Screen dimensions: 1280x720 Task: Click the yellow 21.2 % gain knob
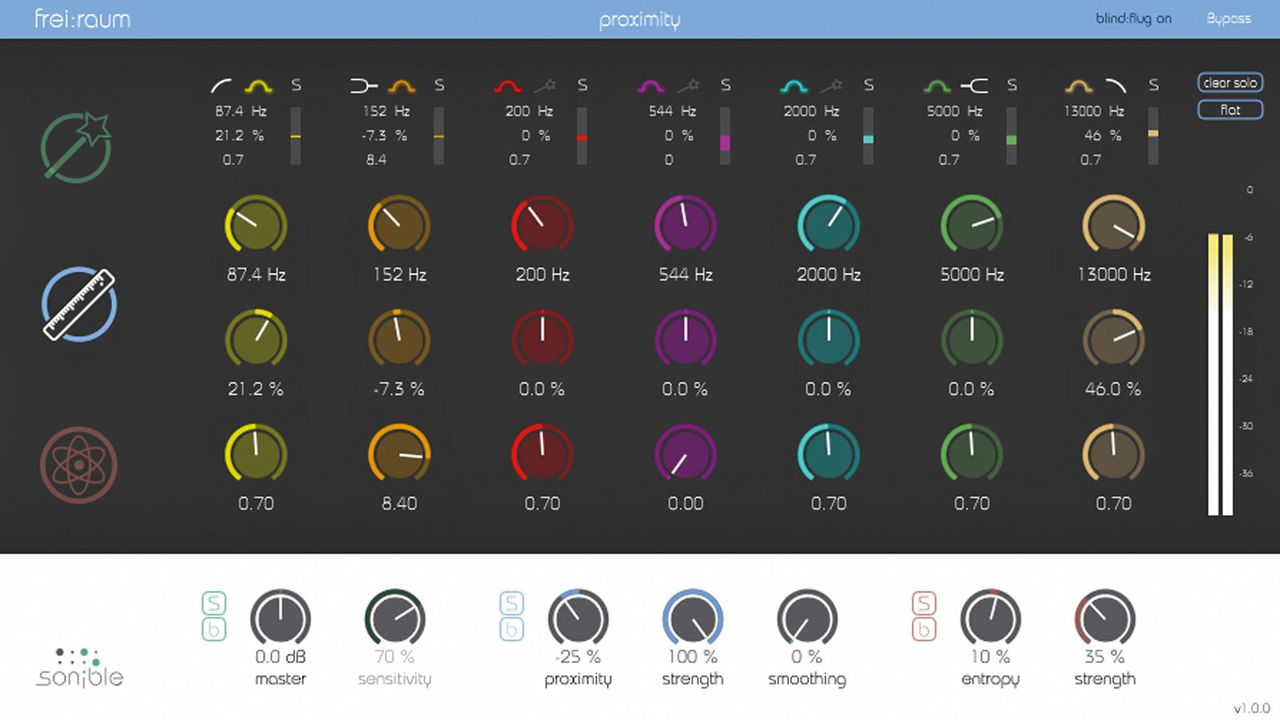256,340
